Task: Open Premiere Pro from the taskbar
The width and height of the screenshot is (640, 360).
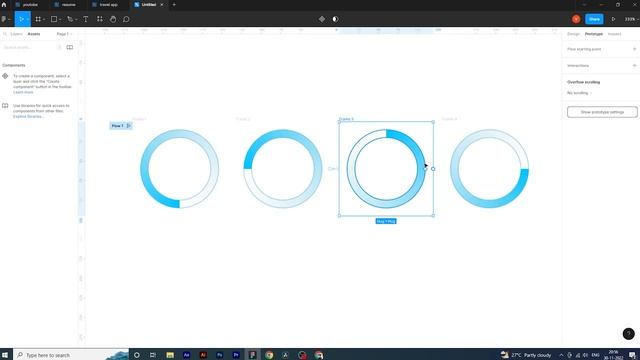Action: coord(236,355)
